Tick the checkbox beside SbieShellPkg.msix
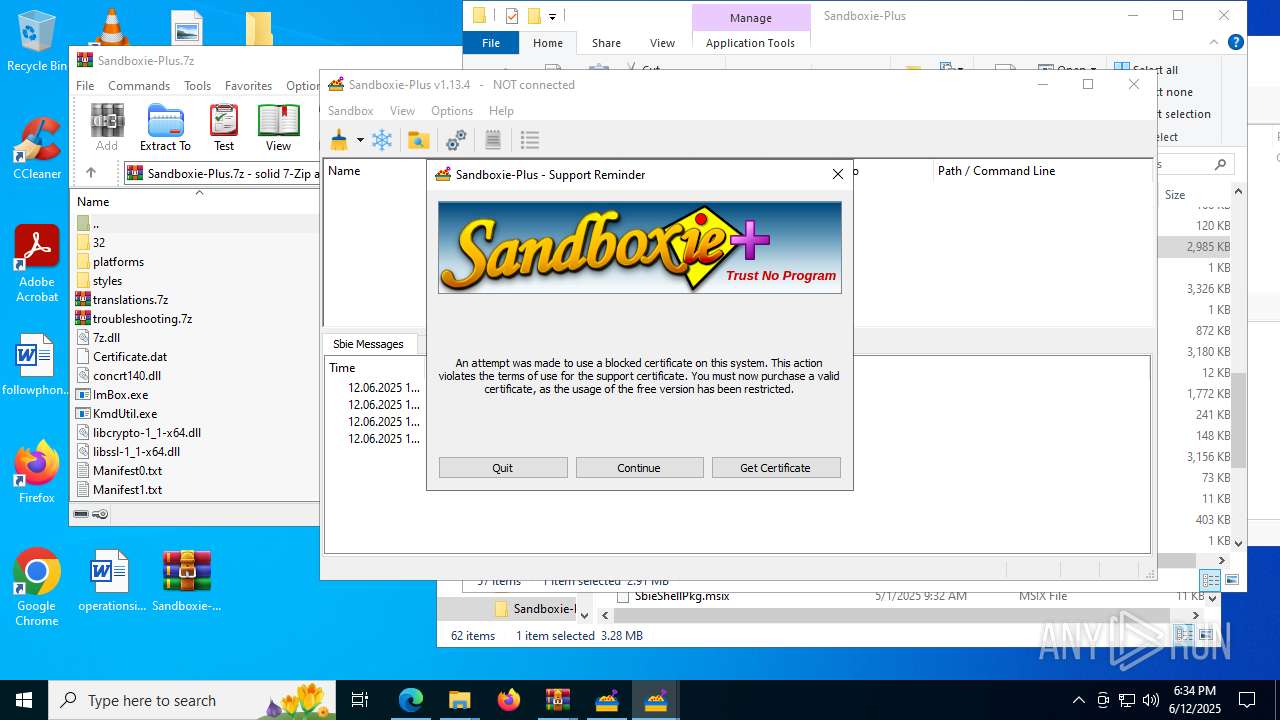 623,596
